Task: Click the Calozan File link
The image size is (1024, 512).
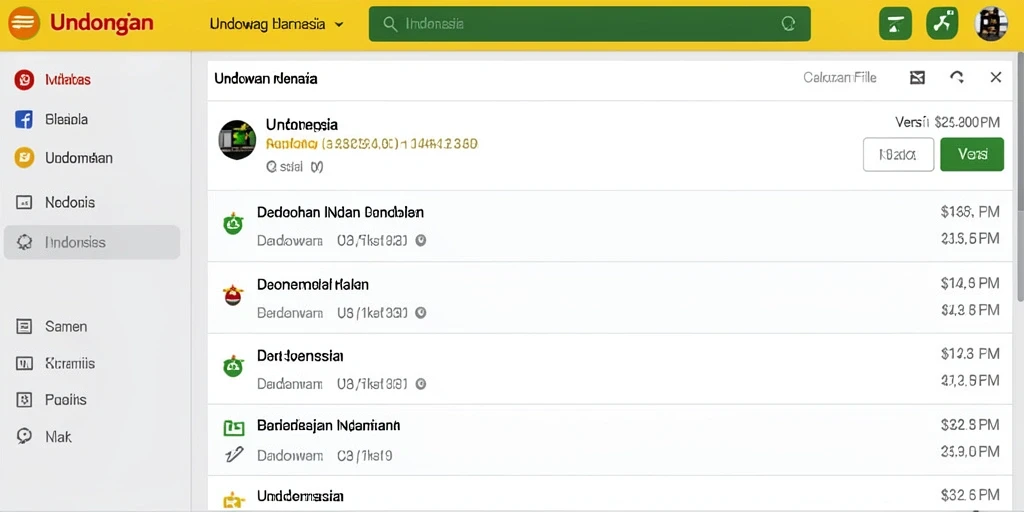Action: click(x=840, y=78)
